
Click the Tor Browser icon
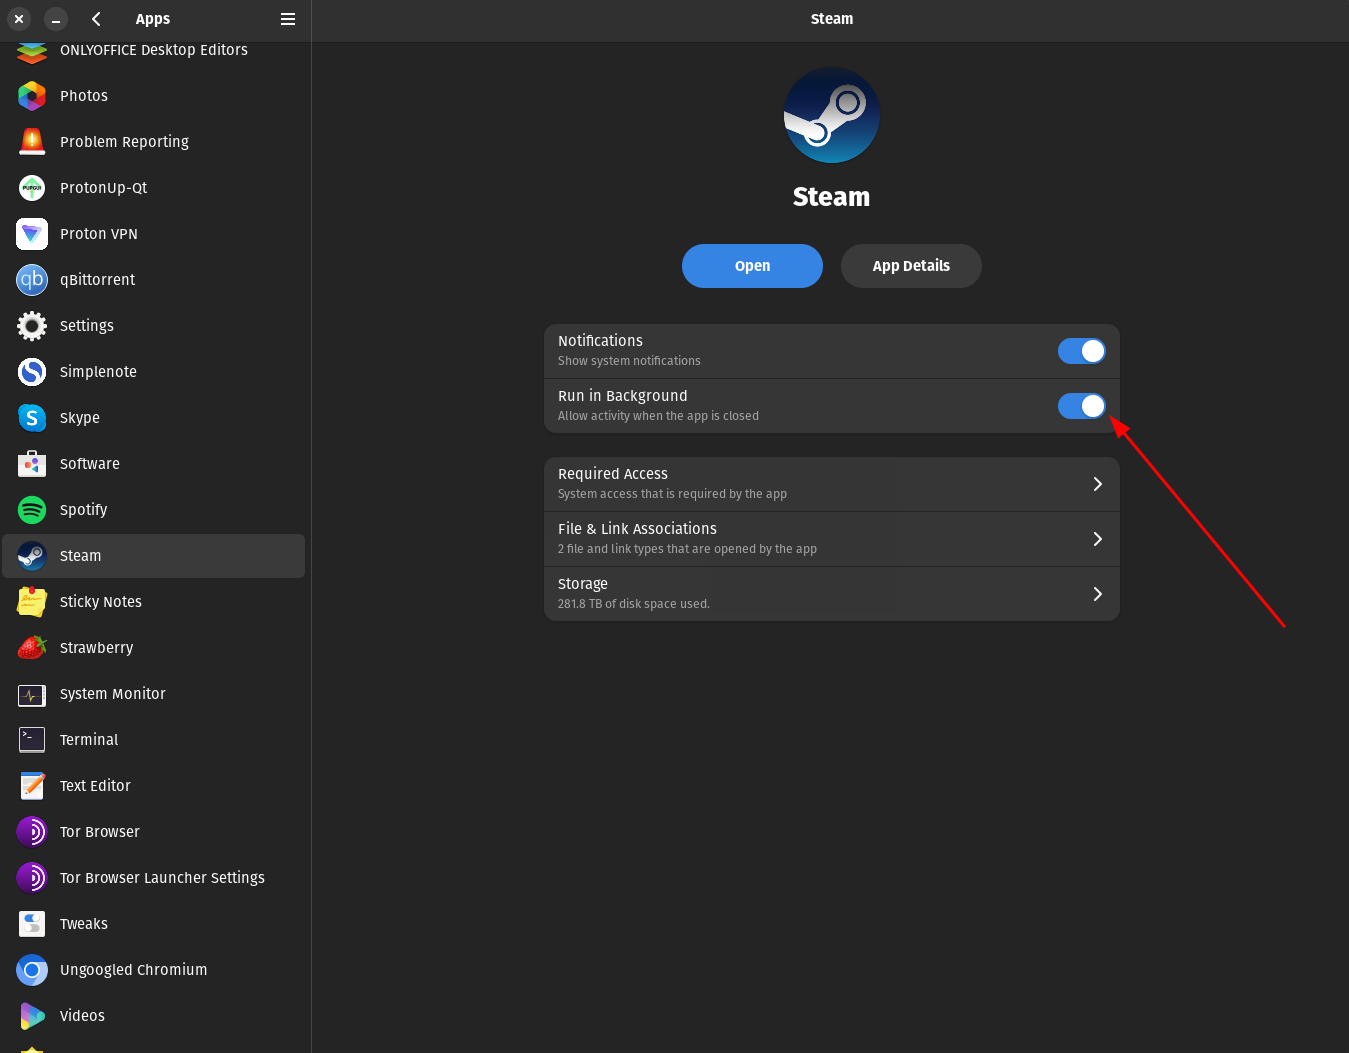click(x=32, y=832)
